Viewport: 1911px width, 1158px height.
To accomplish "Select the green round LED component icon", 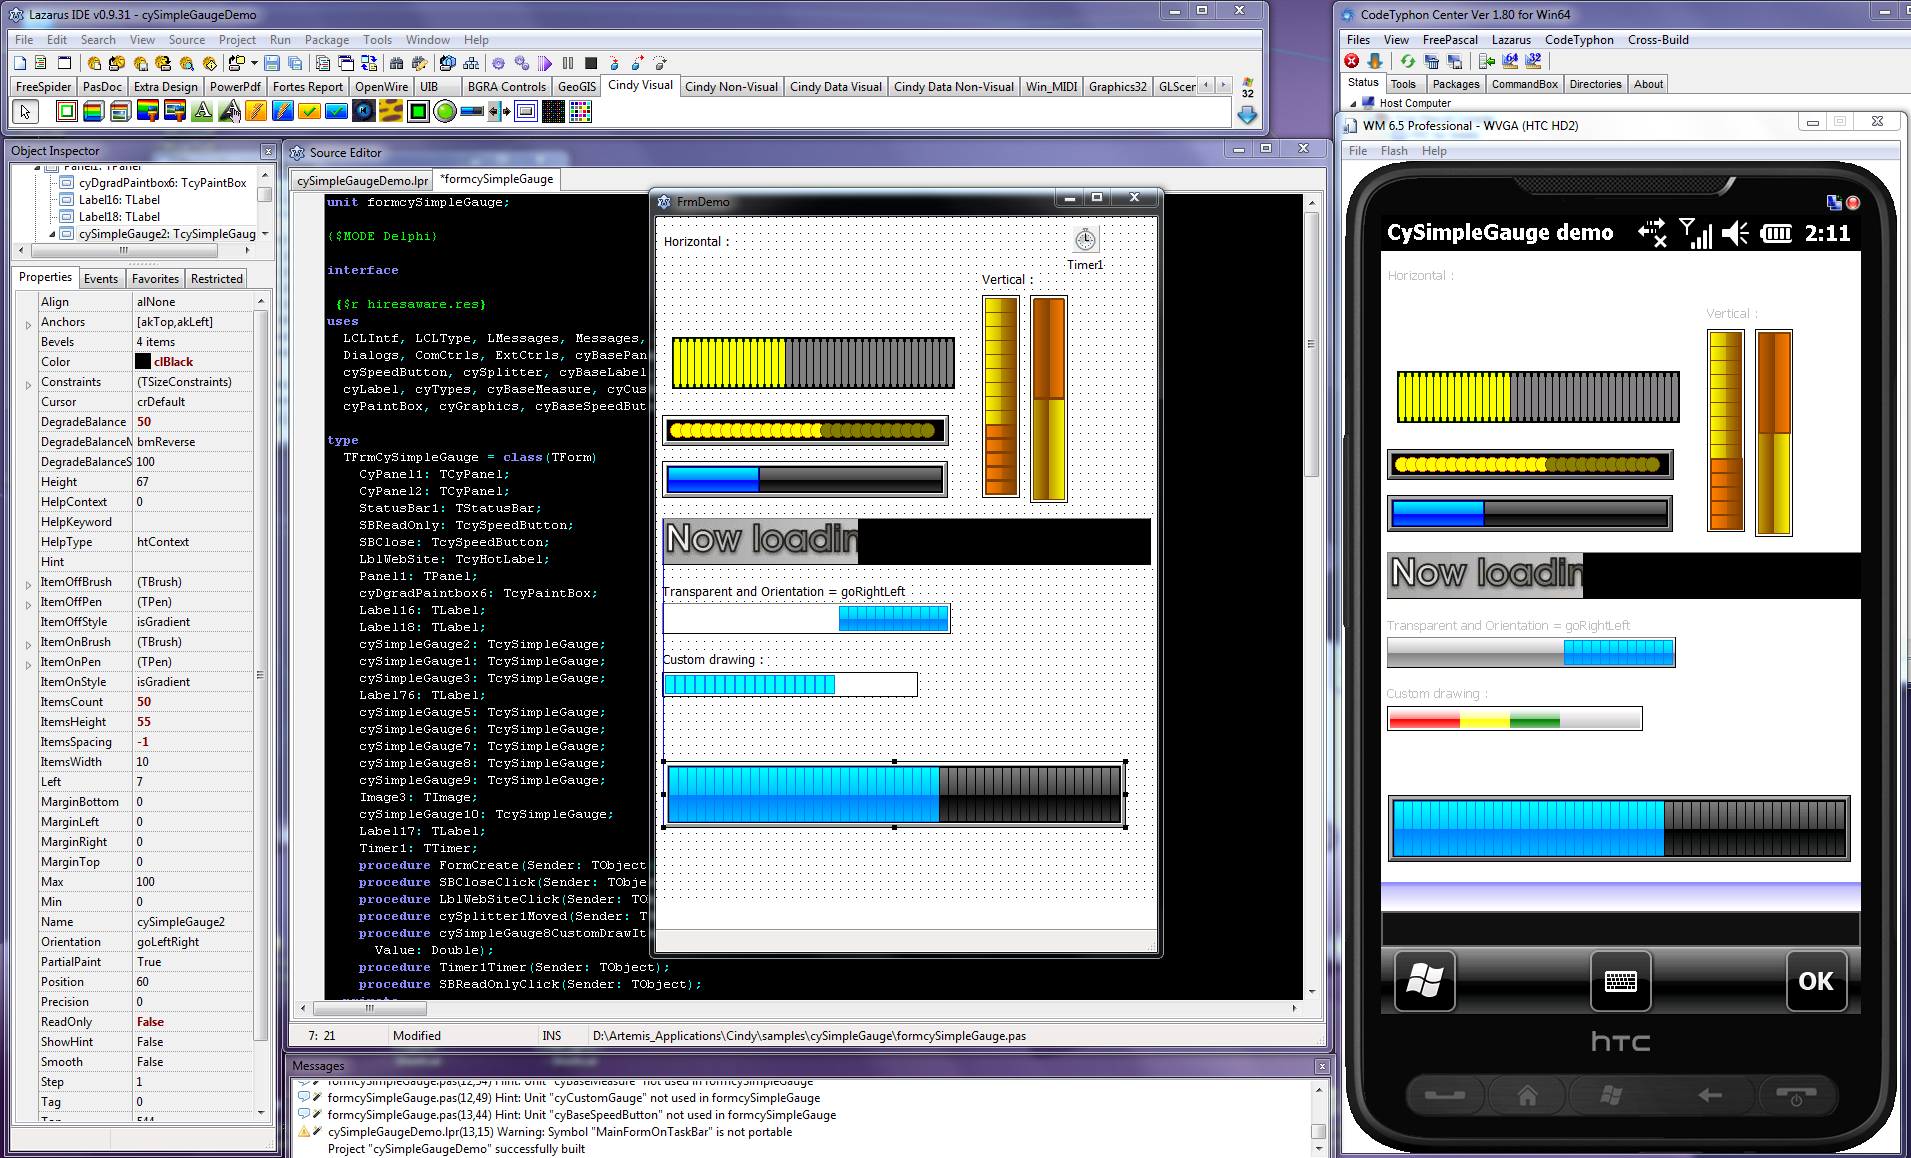I will click(446, 111).
